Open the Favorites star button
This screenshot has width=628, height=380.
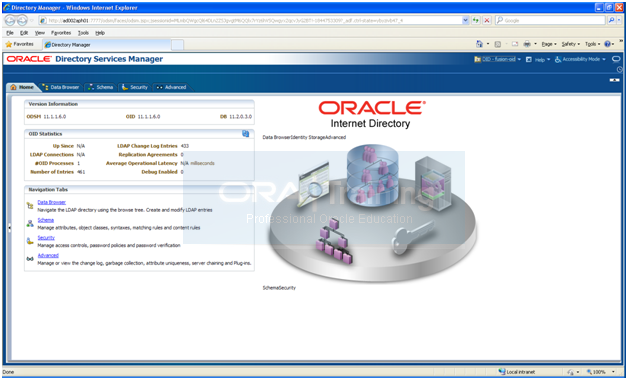19,44
